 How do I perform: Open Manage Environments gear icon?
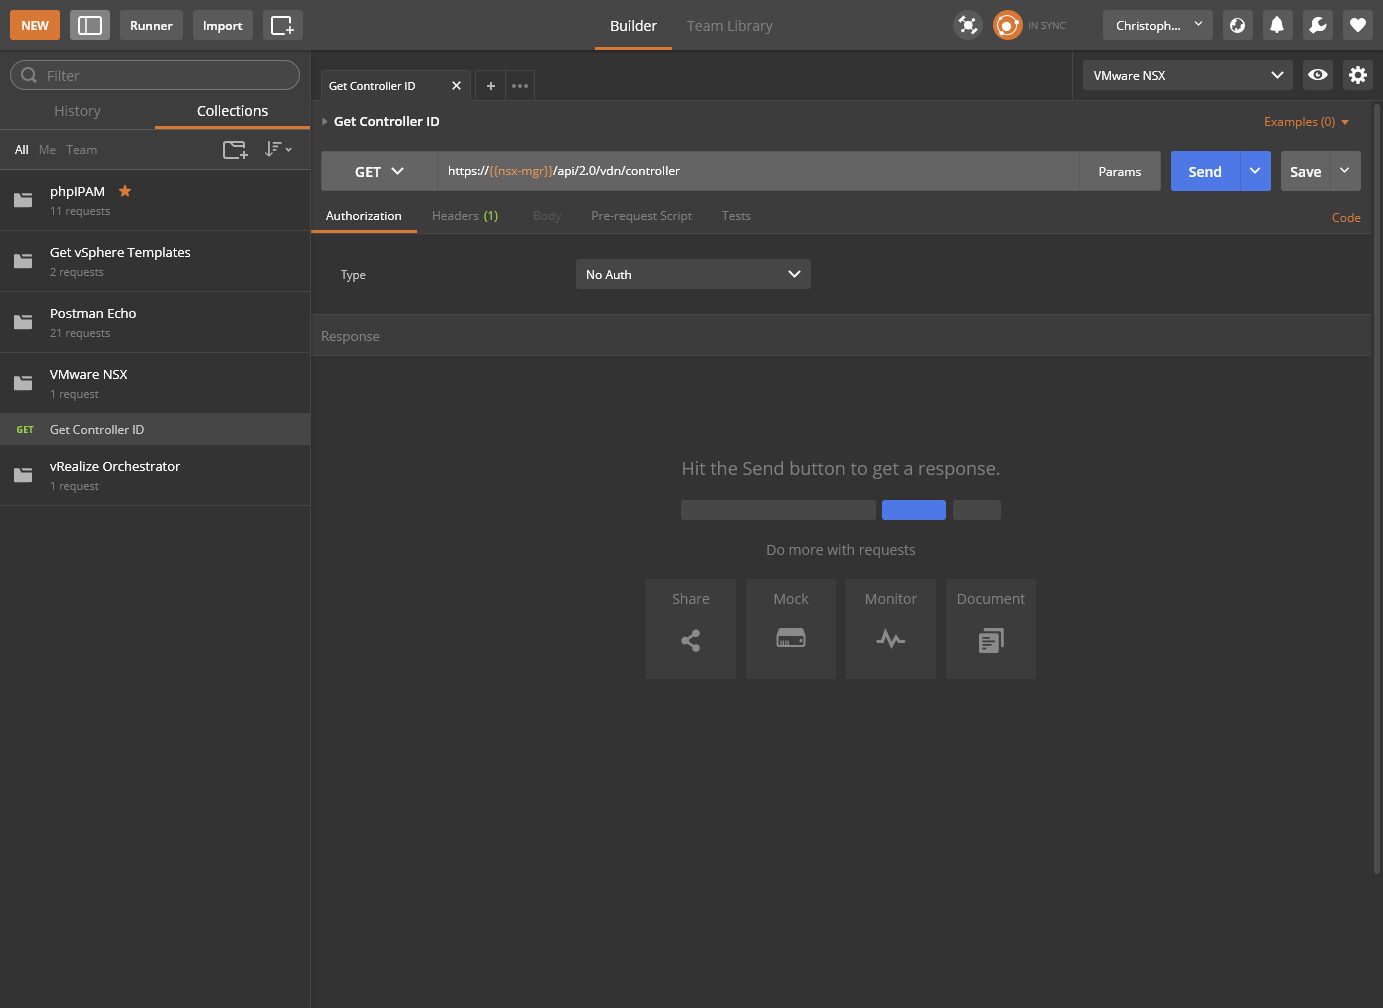tap(1357, 75)
